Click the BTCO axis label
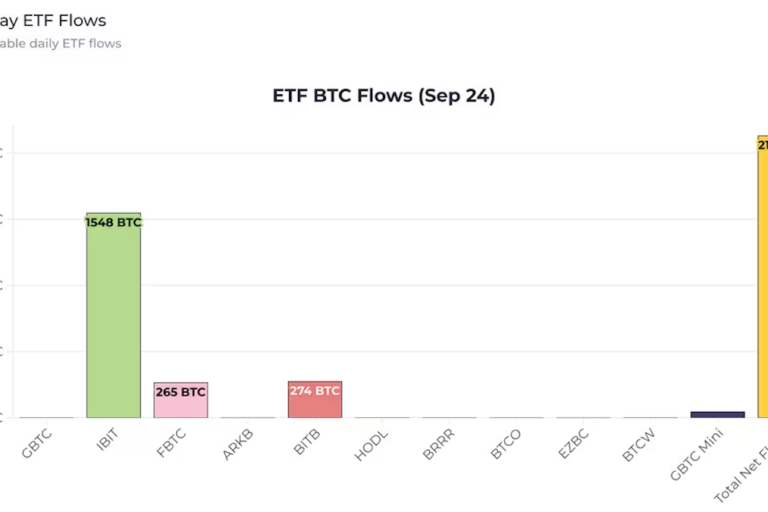This screenshot has width=768, height=512. 506,445
